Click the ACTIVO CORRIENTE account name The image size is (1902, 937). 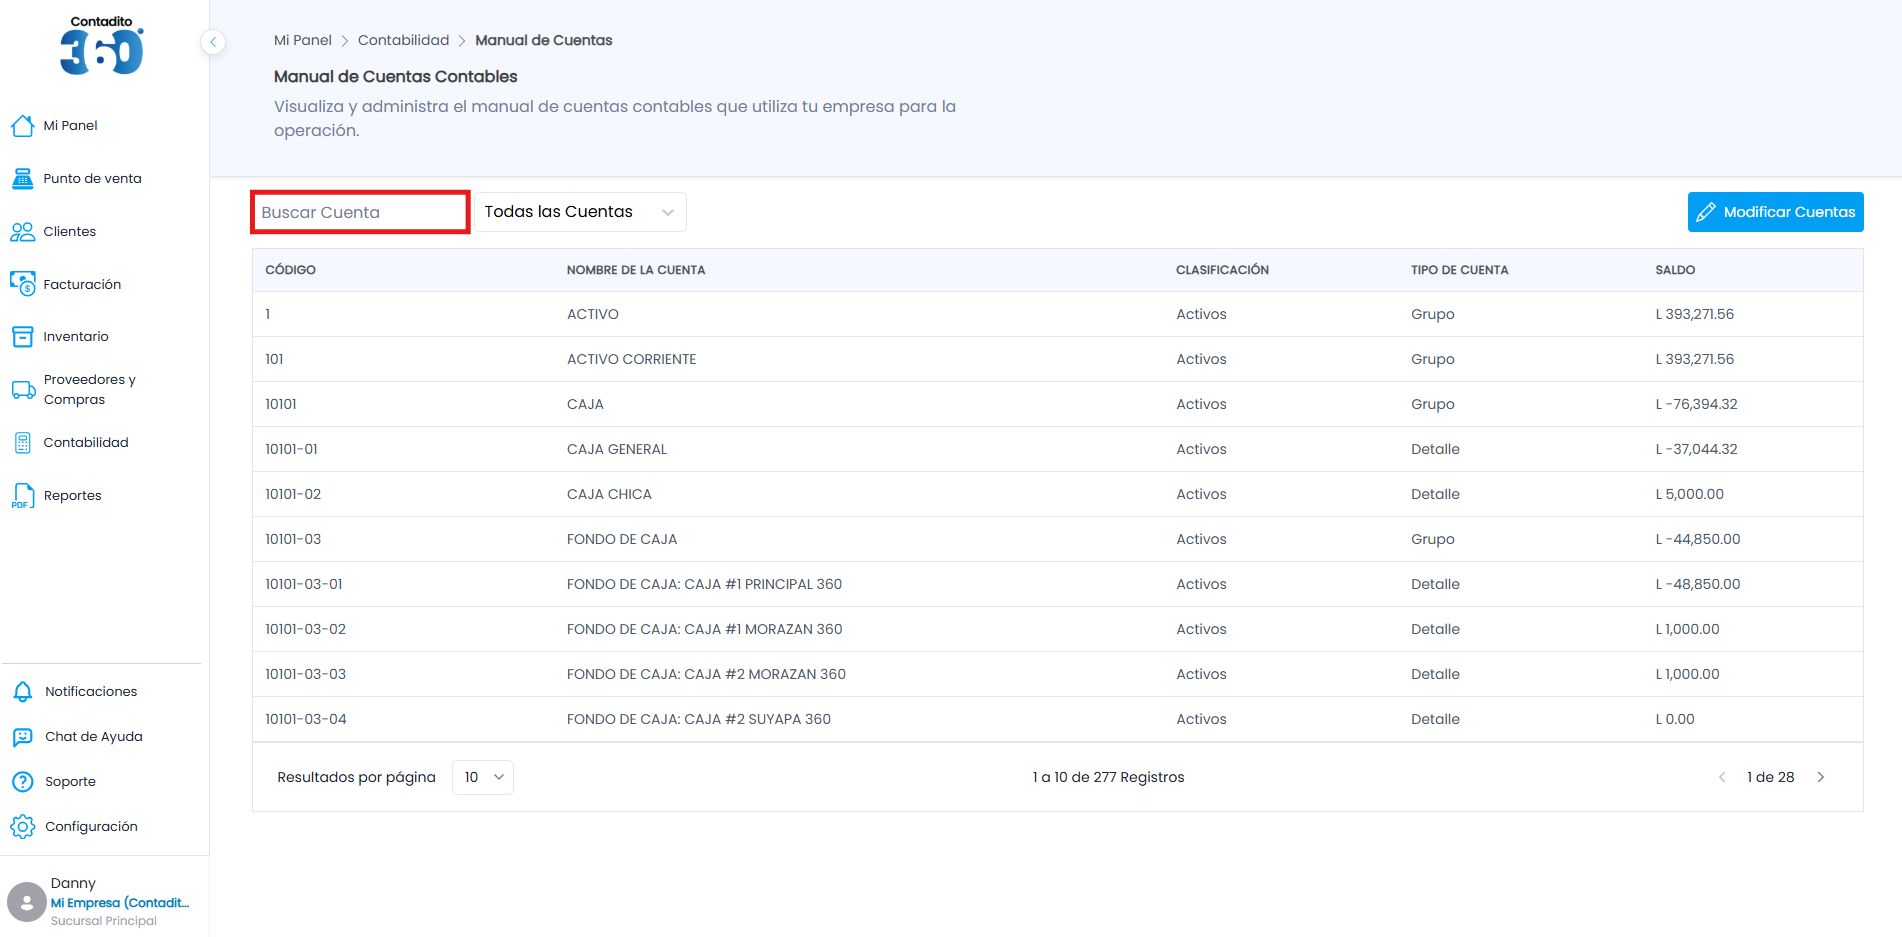pyautogui.click(x=632, y=359)
